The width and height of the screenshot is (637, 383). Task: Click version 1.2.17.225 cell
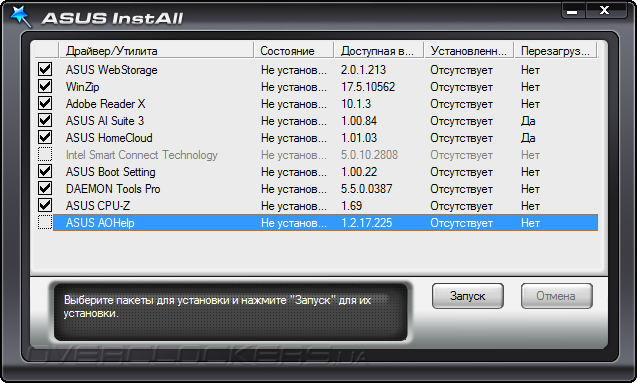(x=366, y=223)
